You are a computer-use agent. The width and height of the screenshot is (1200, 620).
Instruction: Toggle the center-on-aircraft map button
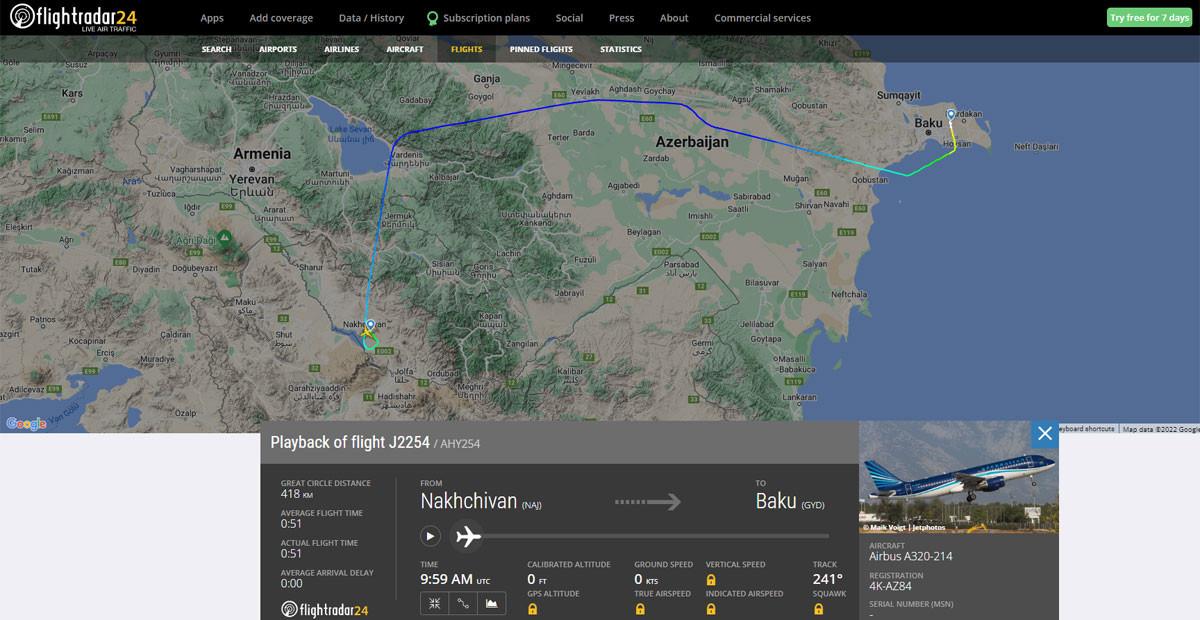tap(435, 603)
